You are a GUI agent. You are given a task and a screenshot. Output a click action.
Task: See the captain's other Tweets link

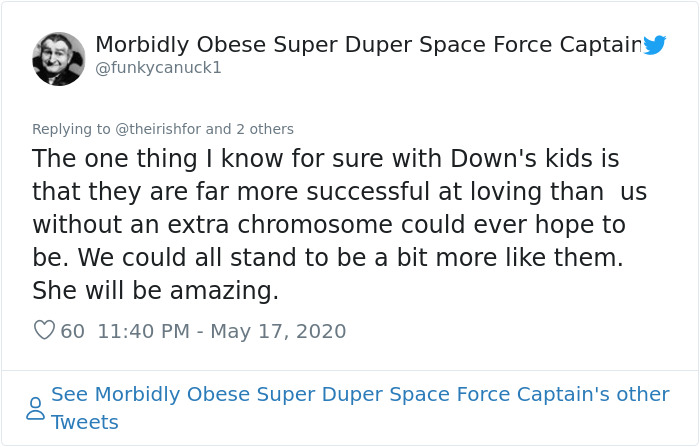360,394
